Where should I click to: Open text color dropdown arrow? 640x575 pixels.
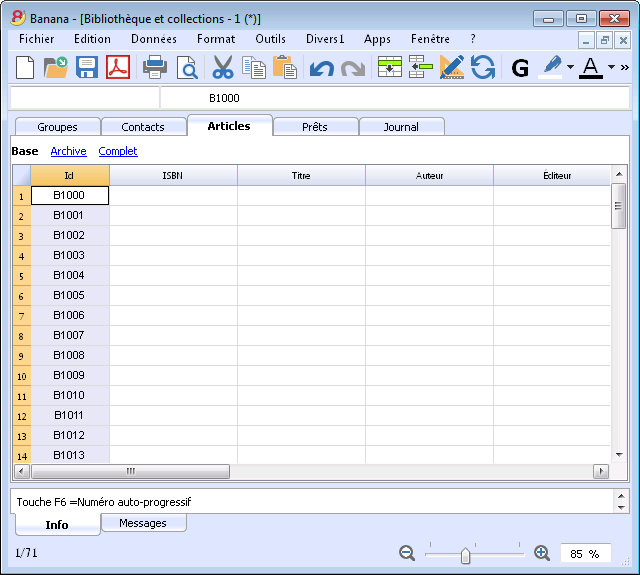(x=611, y=67)
